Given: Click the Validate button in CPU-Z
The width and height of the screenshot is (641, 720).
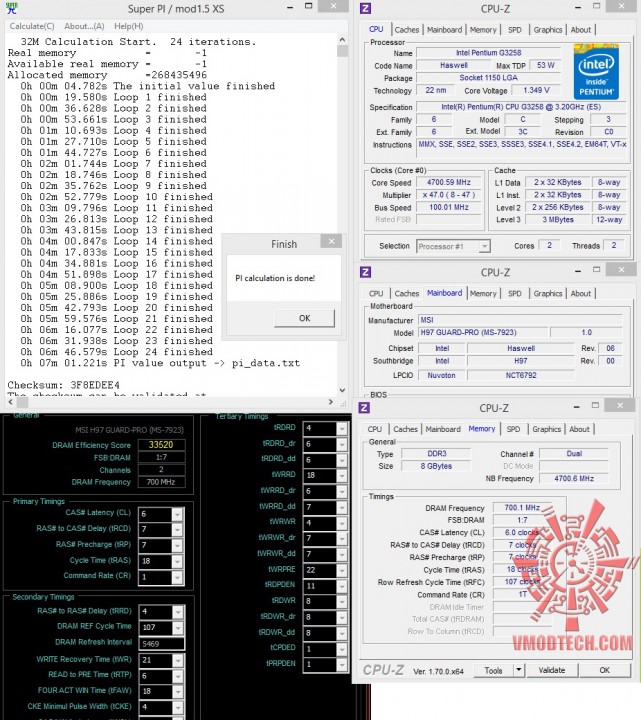Looking at the screenshot, I should point(551,670).
